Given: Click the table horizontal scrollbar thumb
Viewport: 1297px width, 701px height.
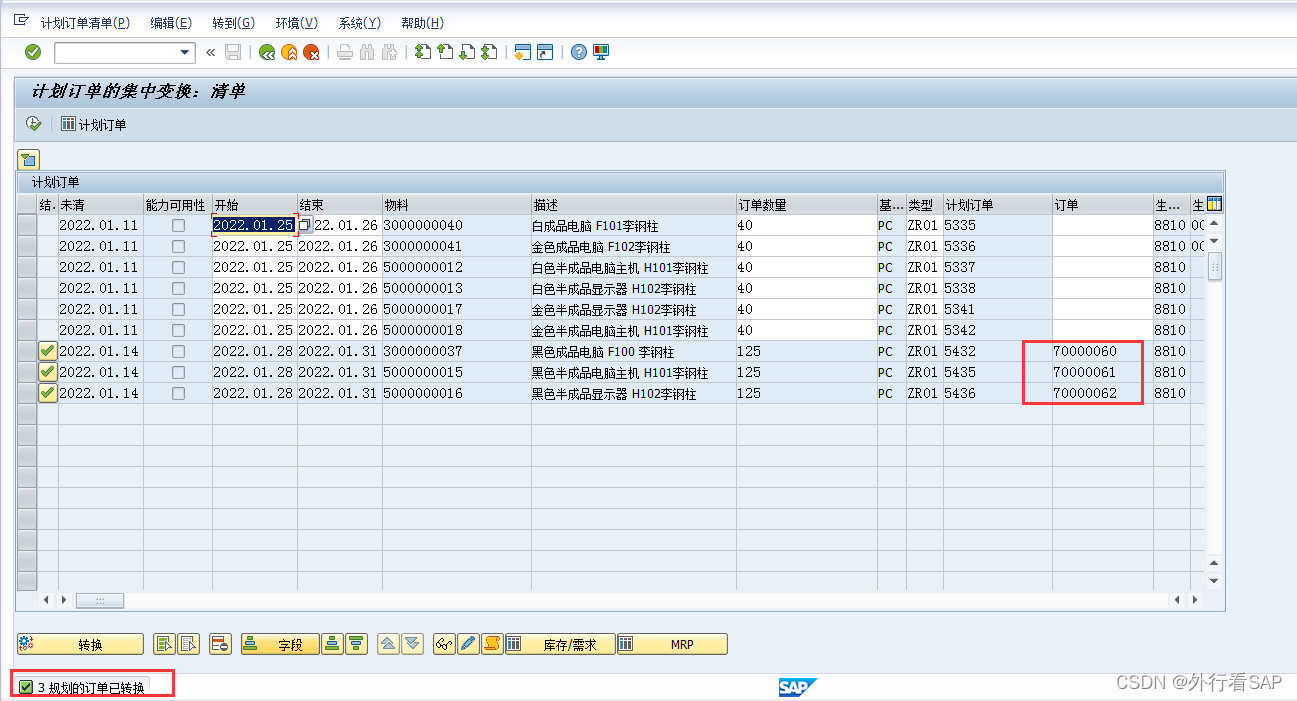Looking at the screenshot, I should 99,600.
